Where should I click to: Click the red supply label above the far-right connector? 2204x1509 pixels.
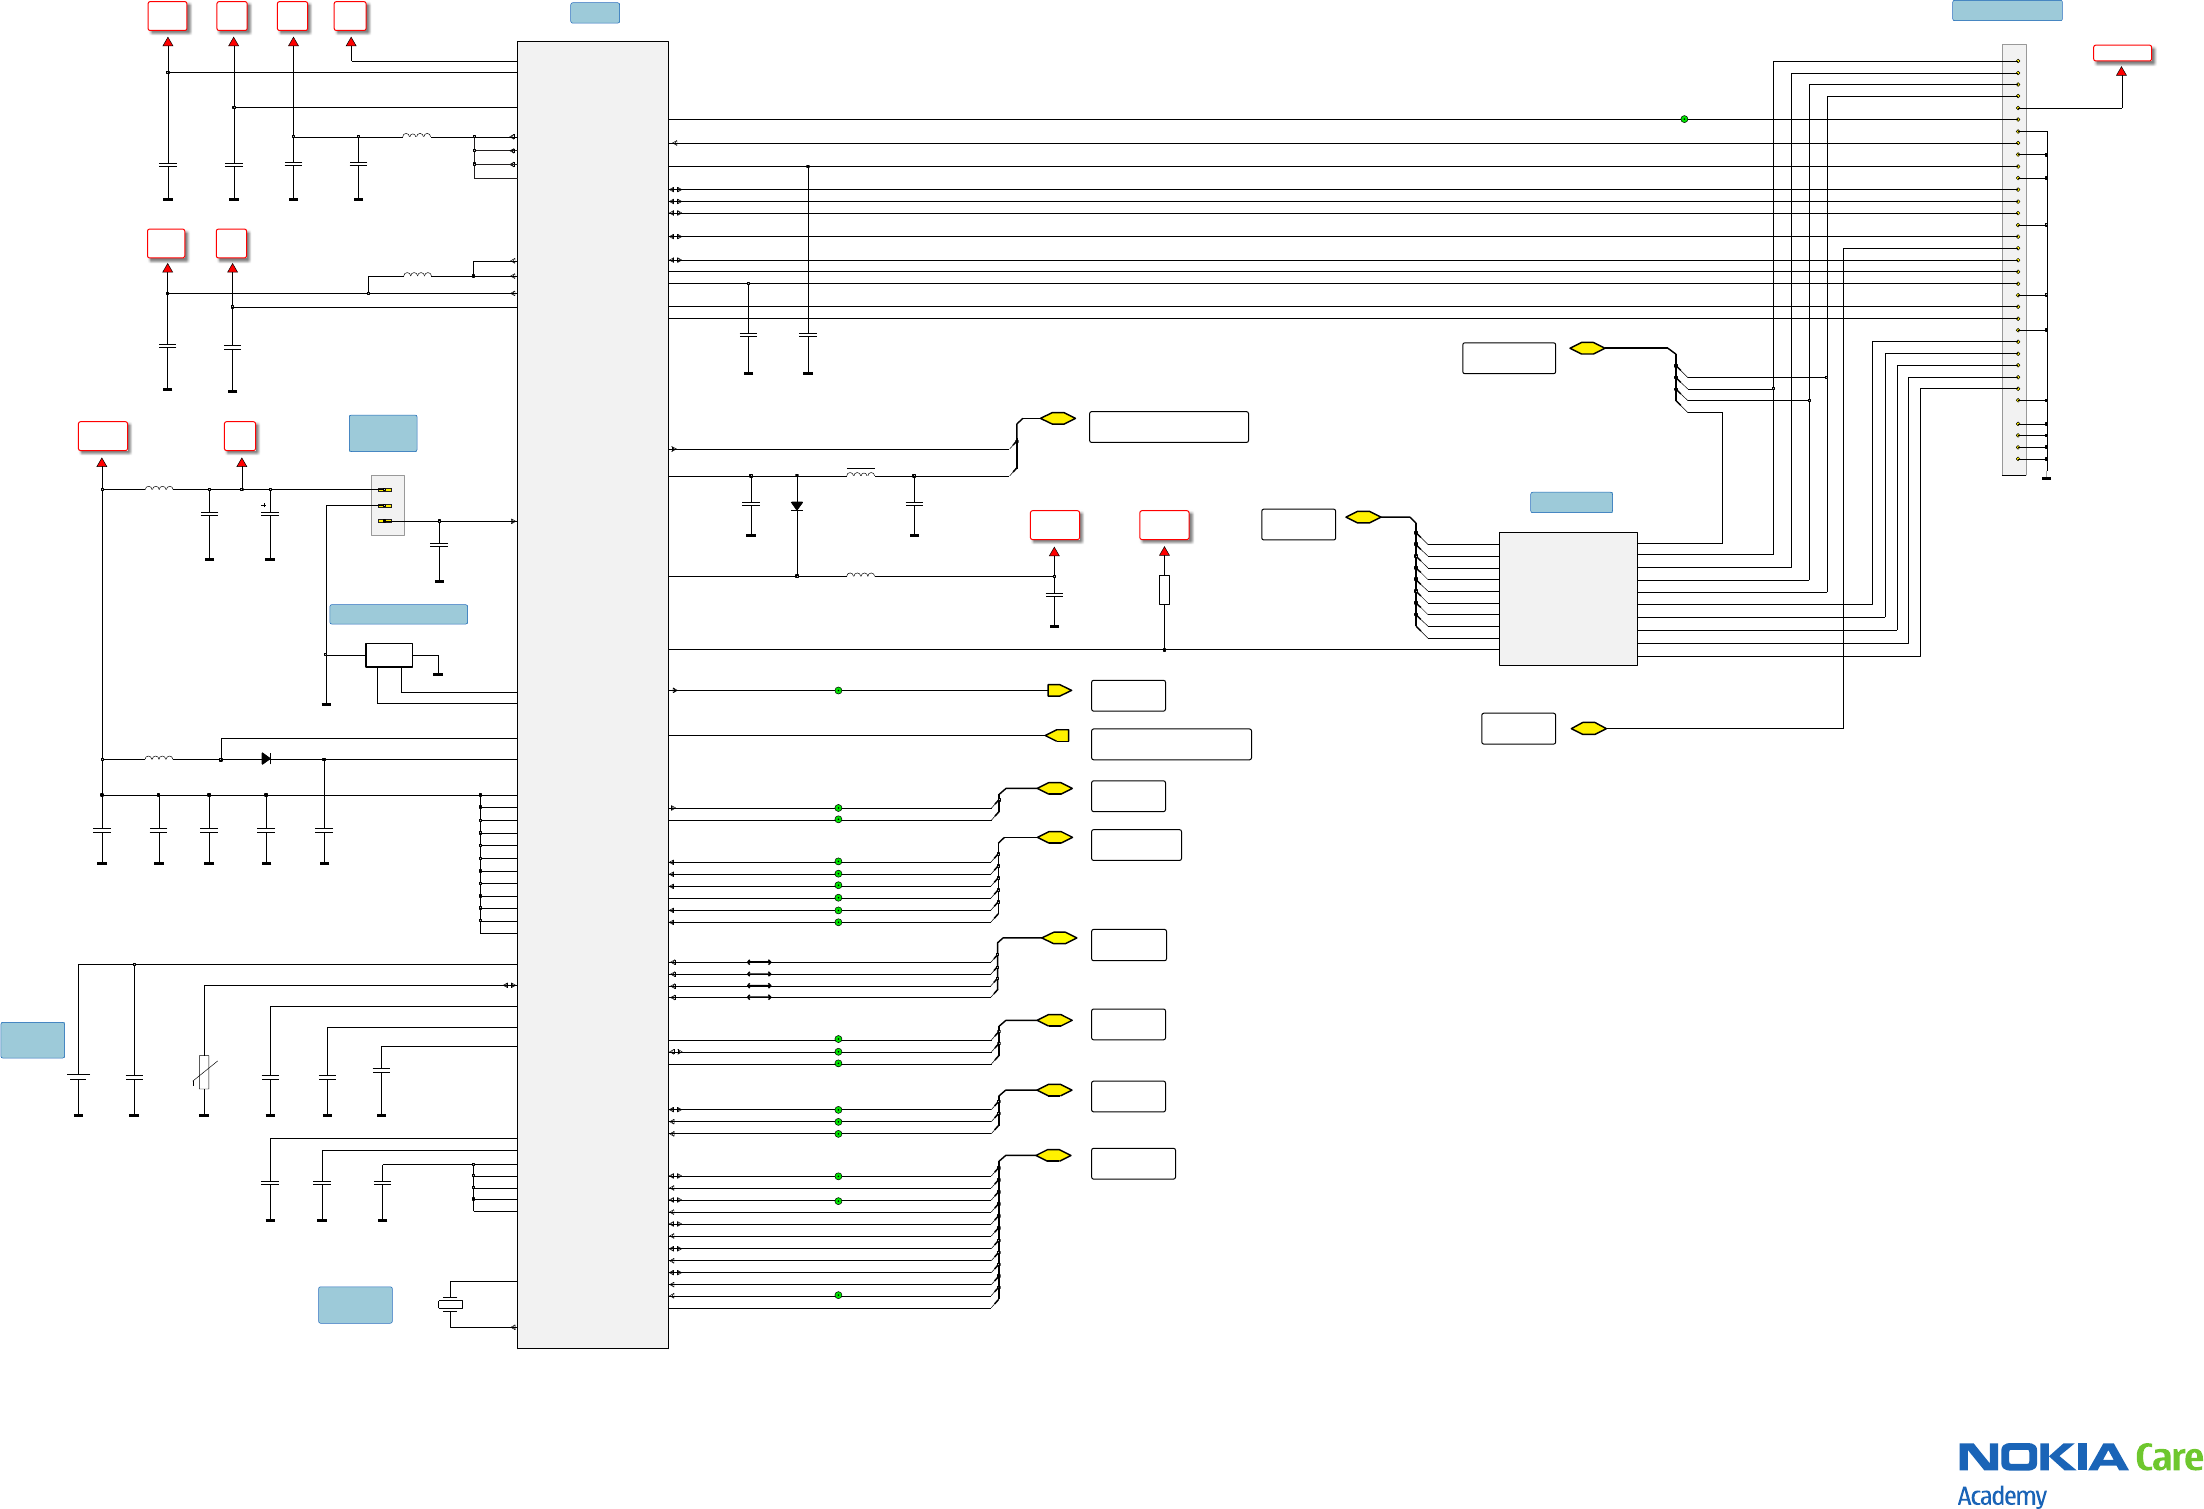click(x=2122, y=53)
